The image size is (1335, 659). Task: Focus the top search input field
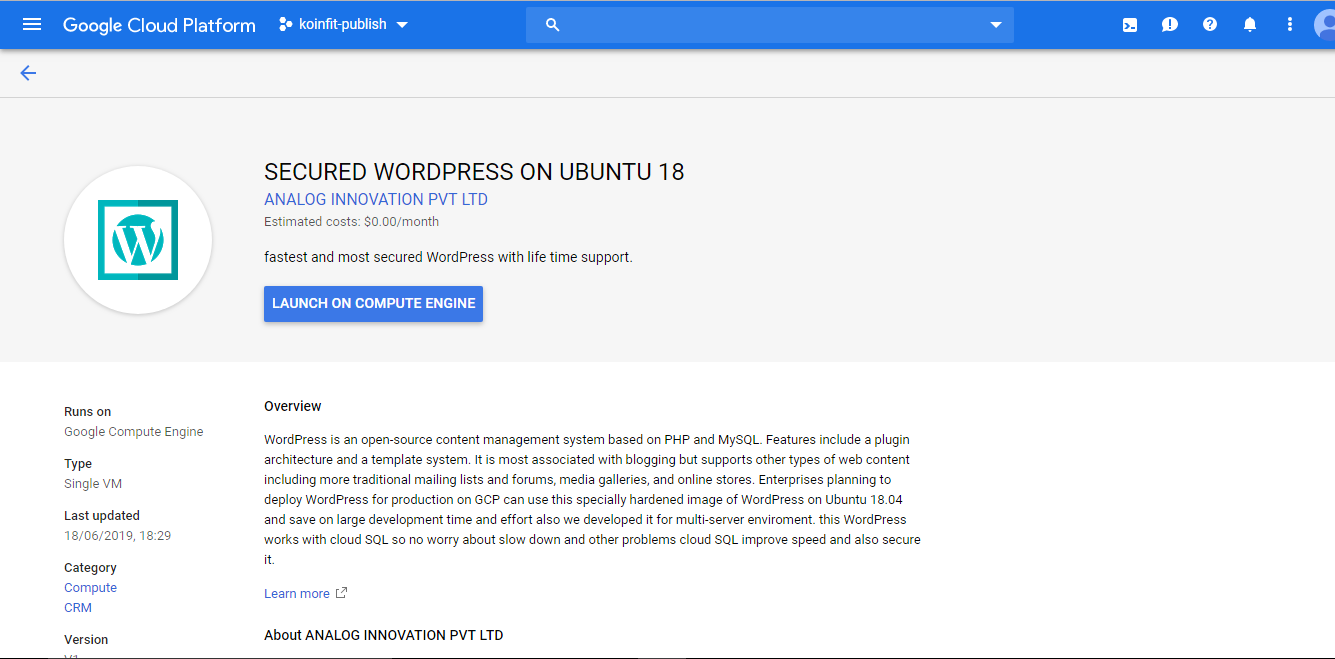pyautogui.click(x=770, y=25)
